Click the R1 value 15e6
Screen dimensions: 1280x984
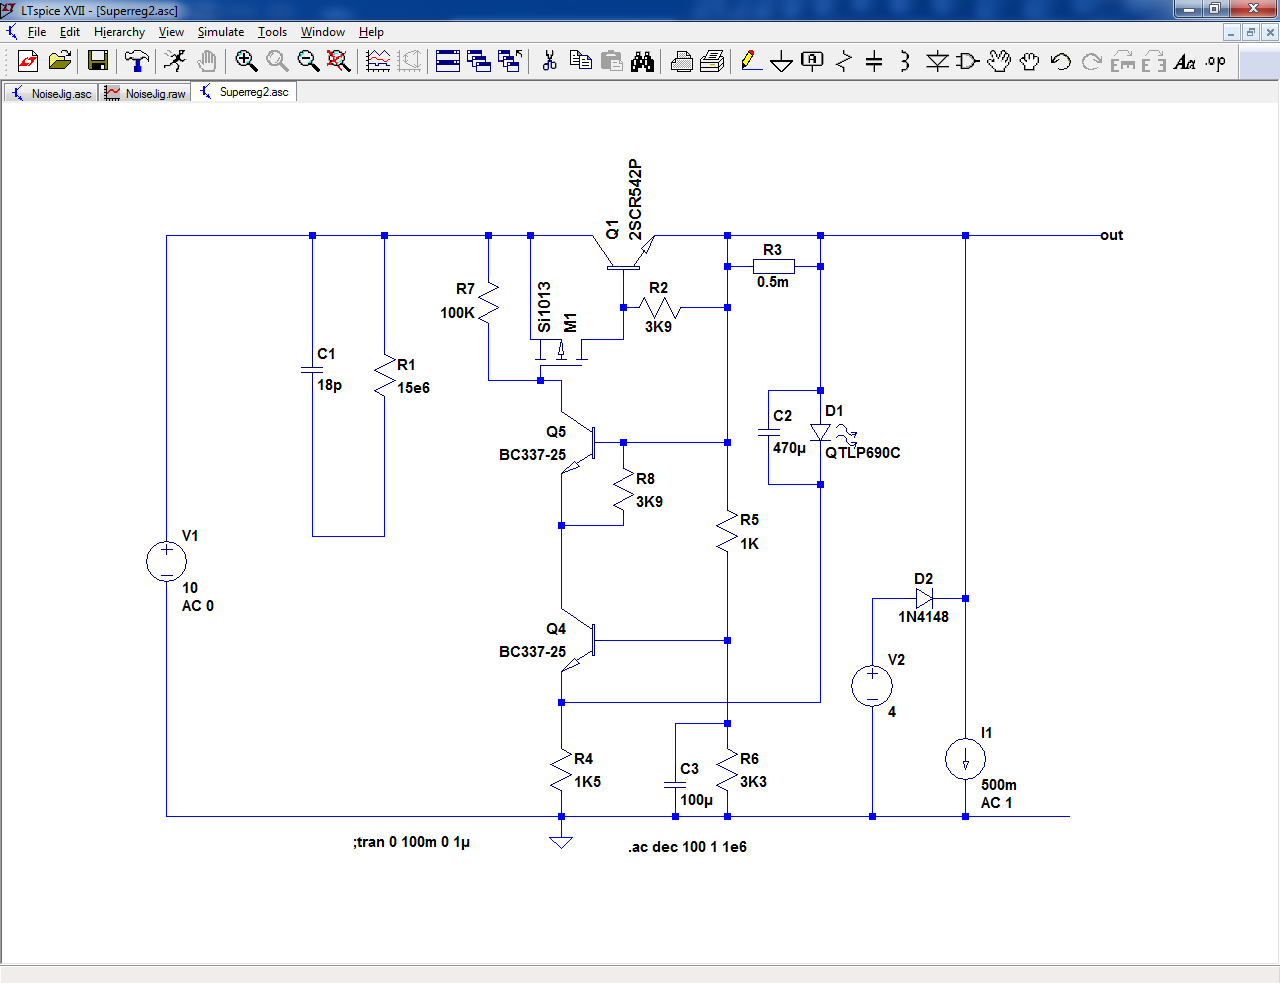click(x=413, y=388)
